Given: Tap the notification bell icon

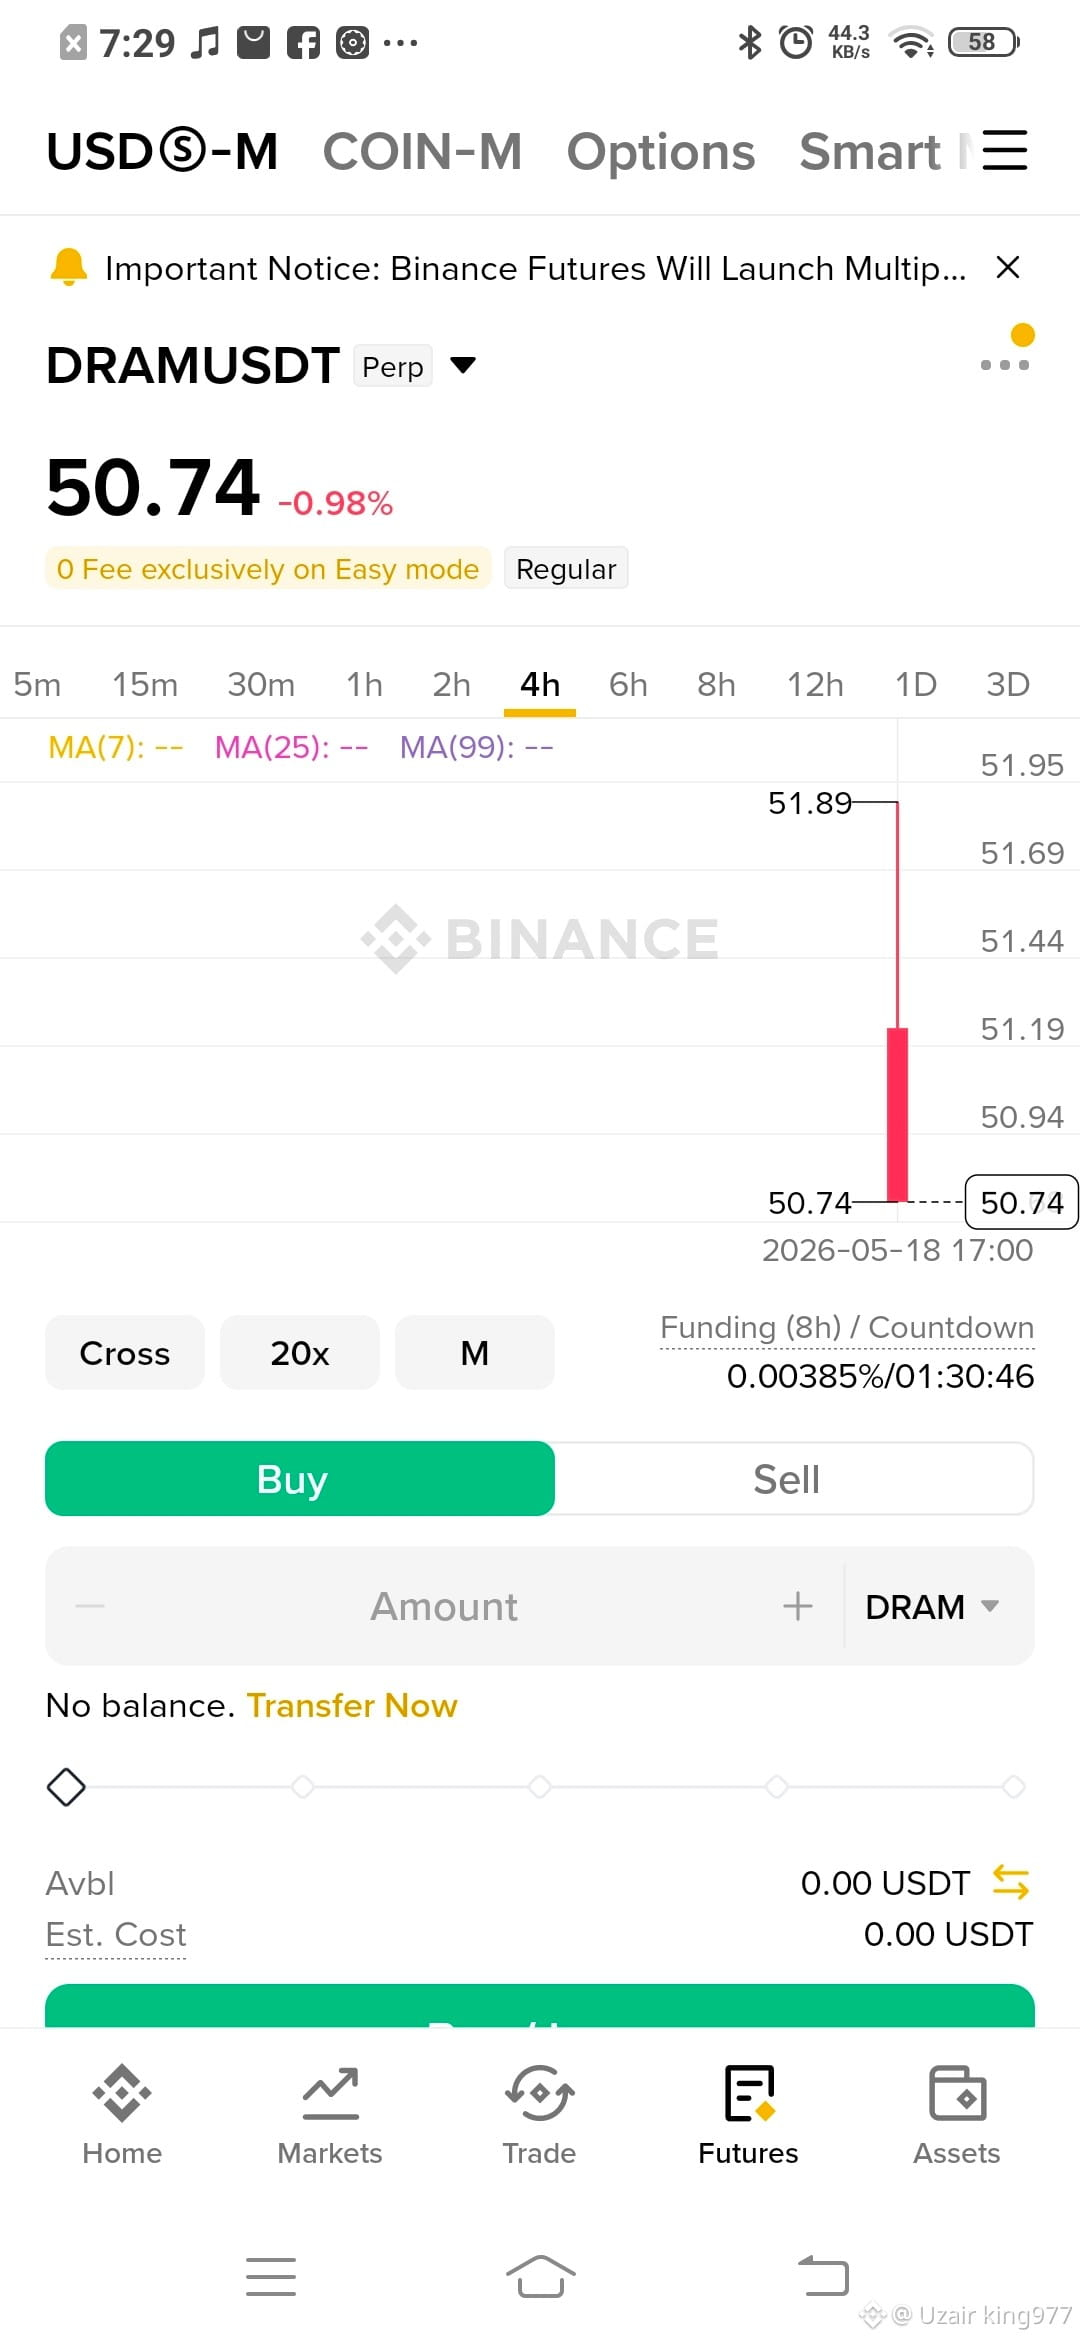Looking at the screenshot, I should (x=69, y=268).
